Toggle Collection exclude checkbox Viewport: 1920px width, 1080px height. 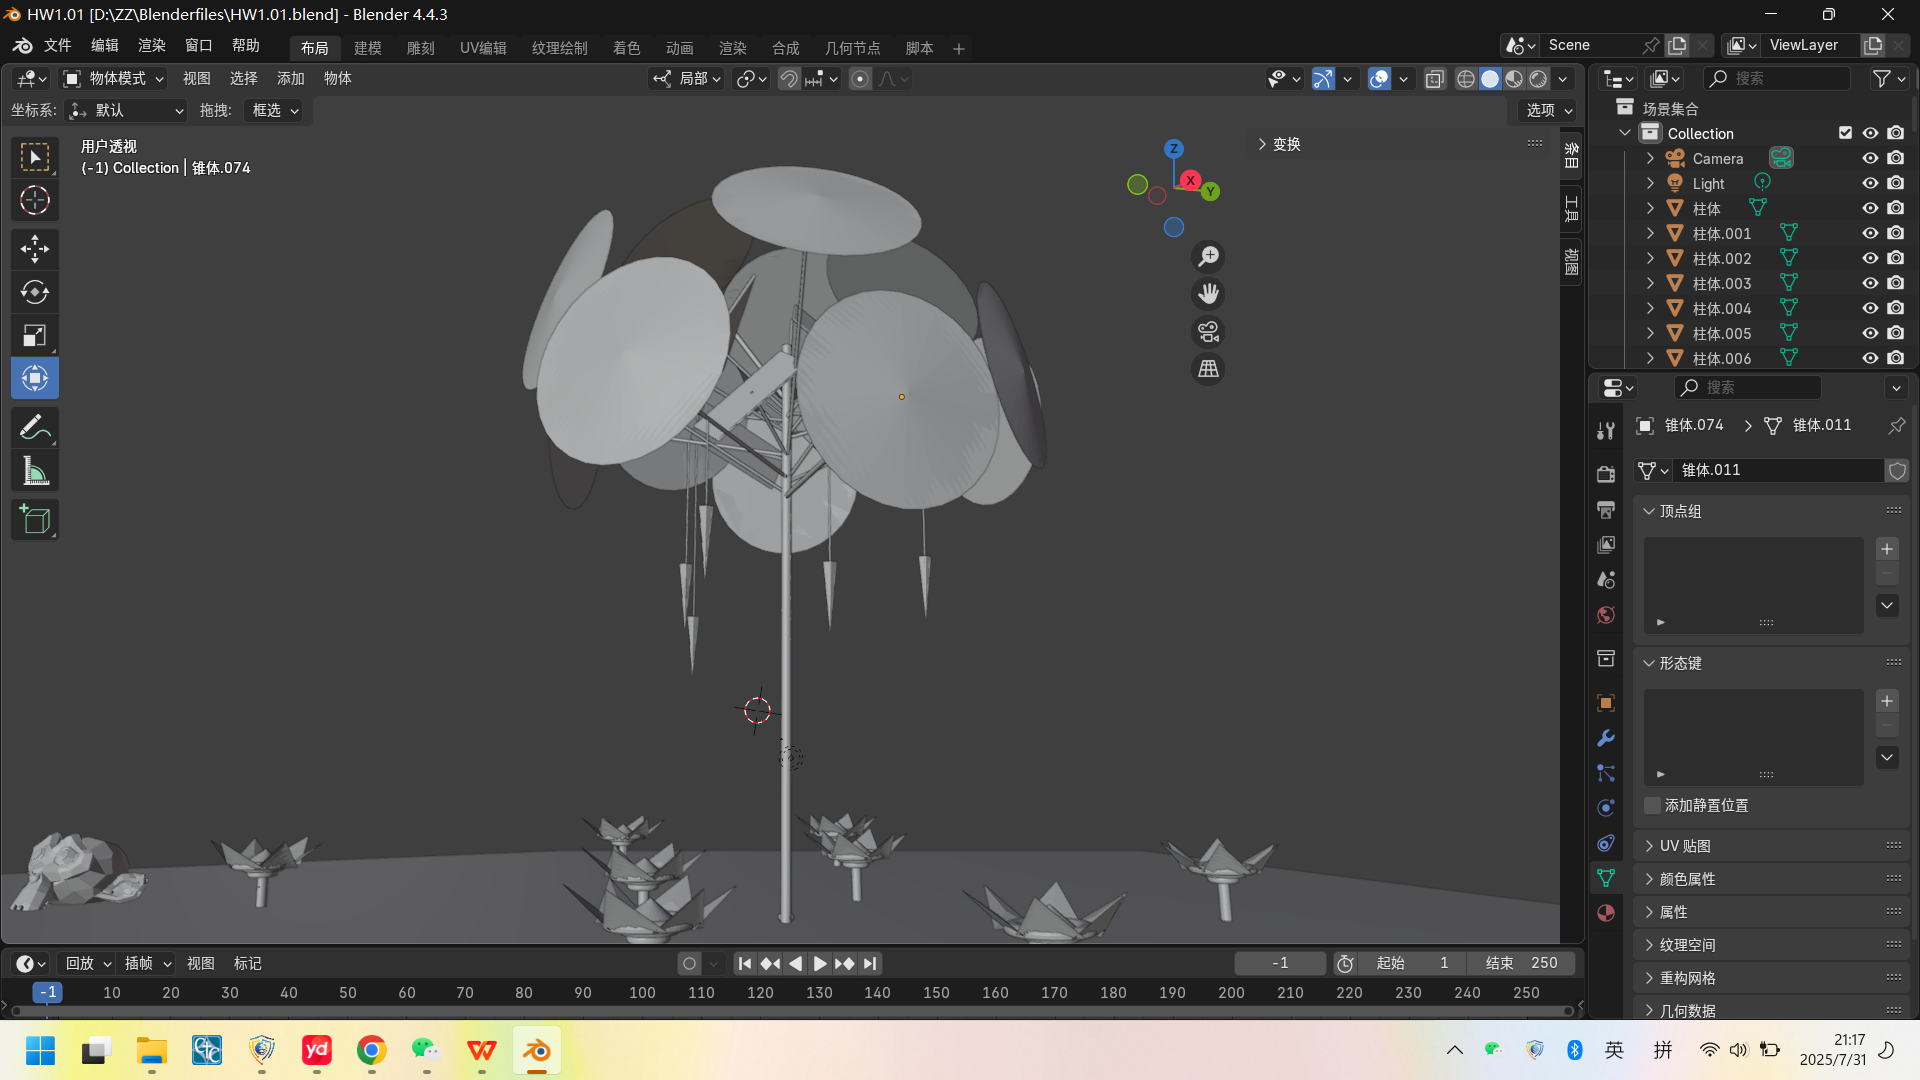coord(1845,133)
